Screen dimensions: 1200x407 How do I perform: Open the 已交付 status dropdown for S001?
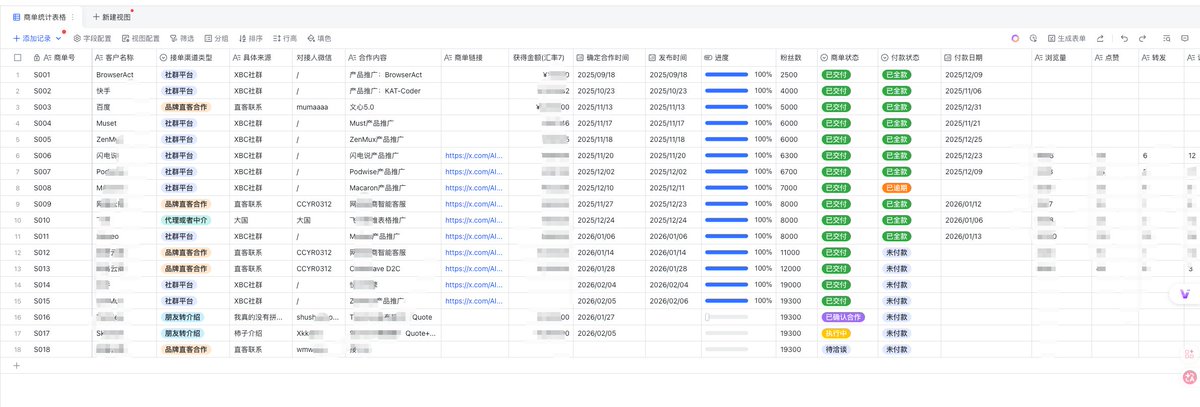[x=836, y=75]
